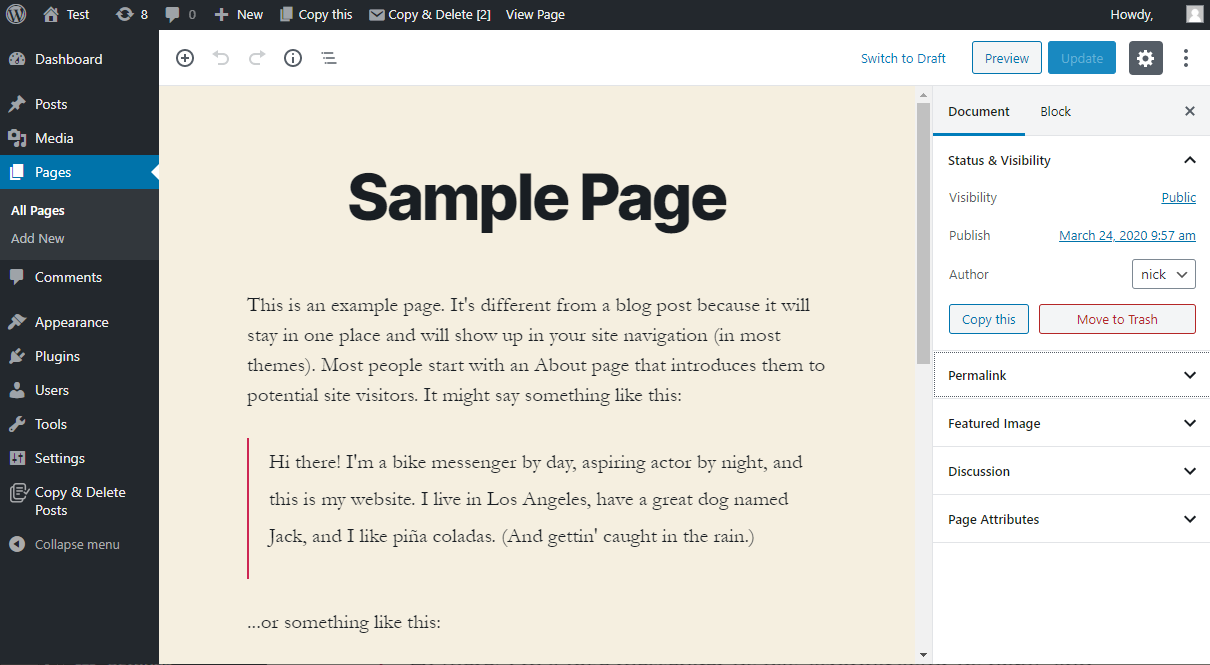1210x665 pixels.
Task: View comments bubble in admin bar
Action: tap(180, 14)
